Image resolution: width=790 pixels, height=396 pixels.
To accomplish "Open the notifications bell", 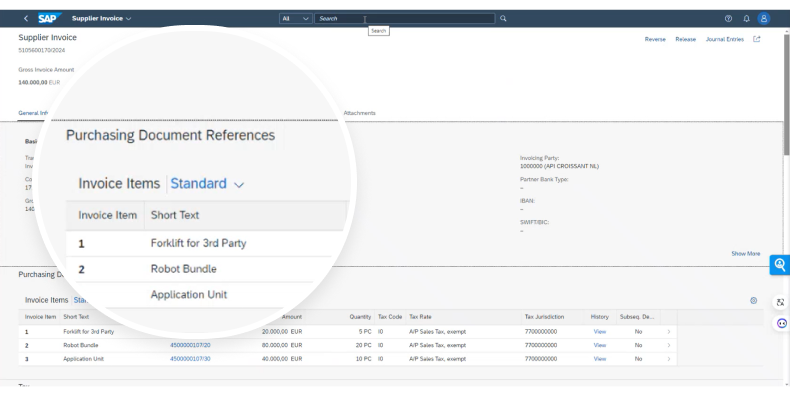I will (746, 18).
